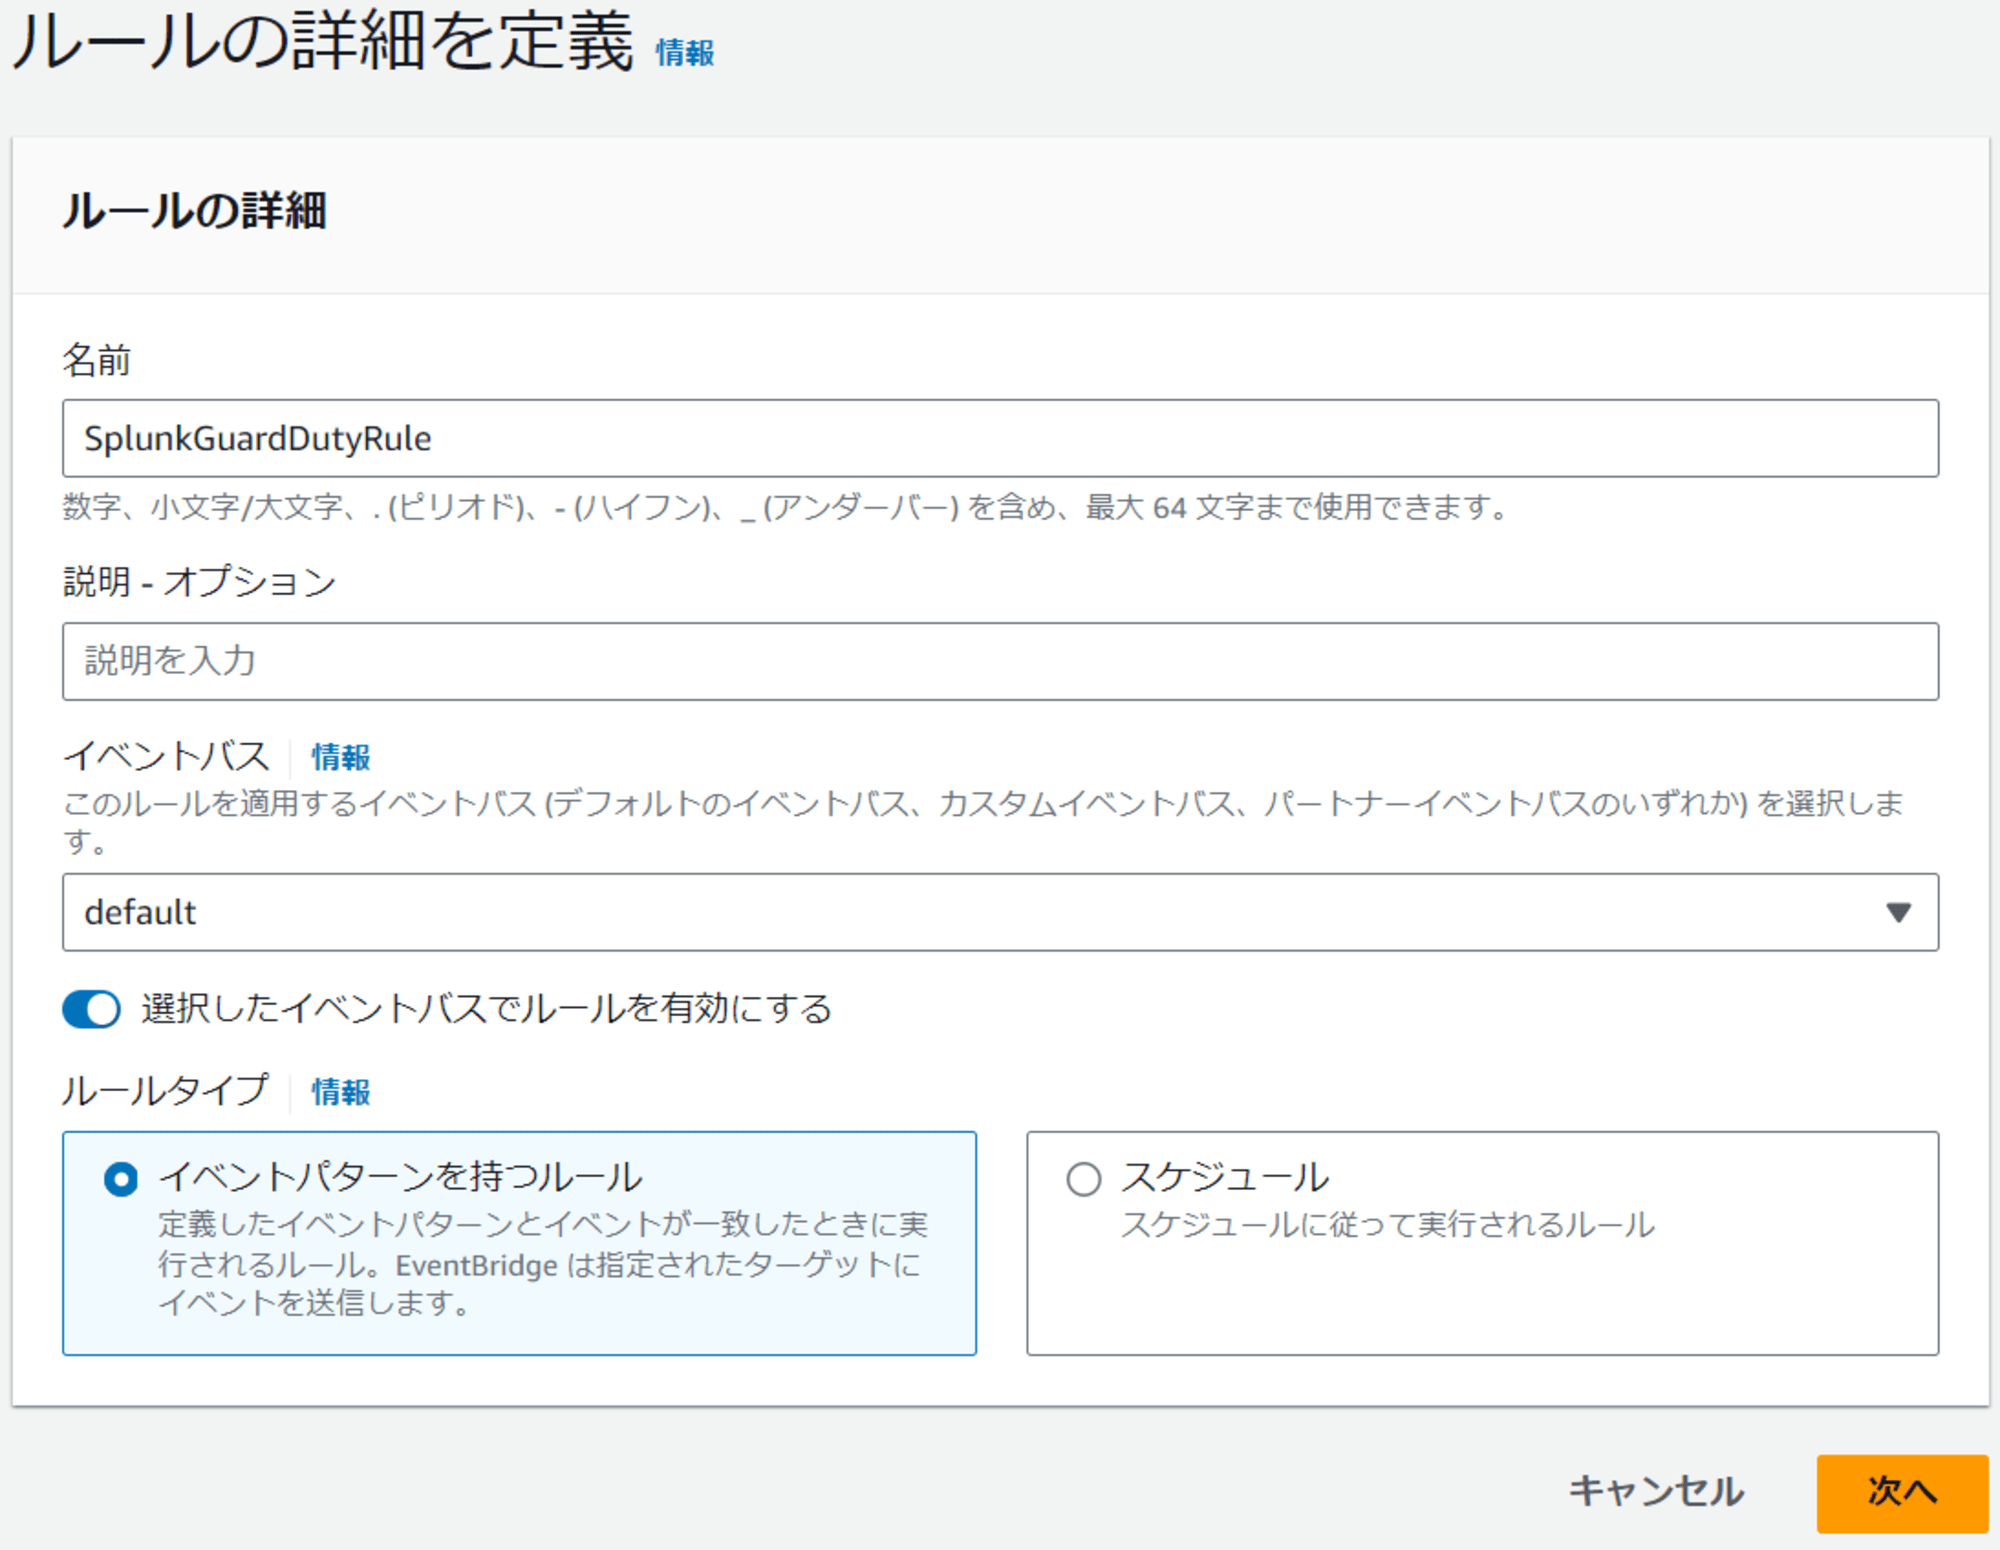Viewport: 2000px width, 1550px height.
Task: Open 情報 link next to ルールタイプ
Action: [x=341, y=1092]
